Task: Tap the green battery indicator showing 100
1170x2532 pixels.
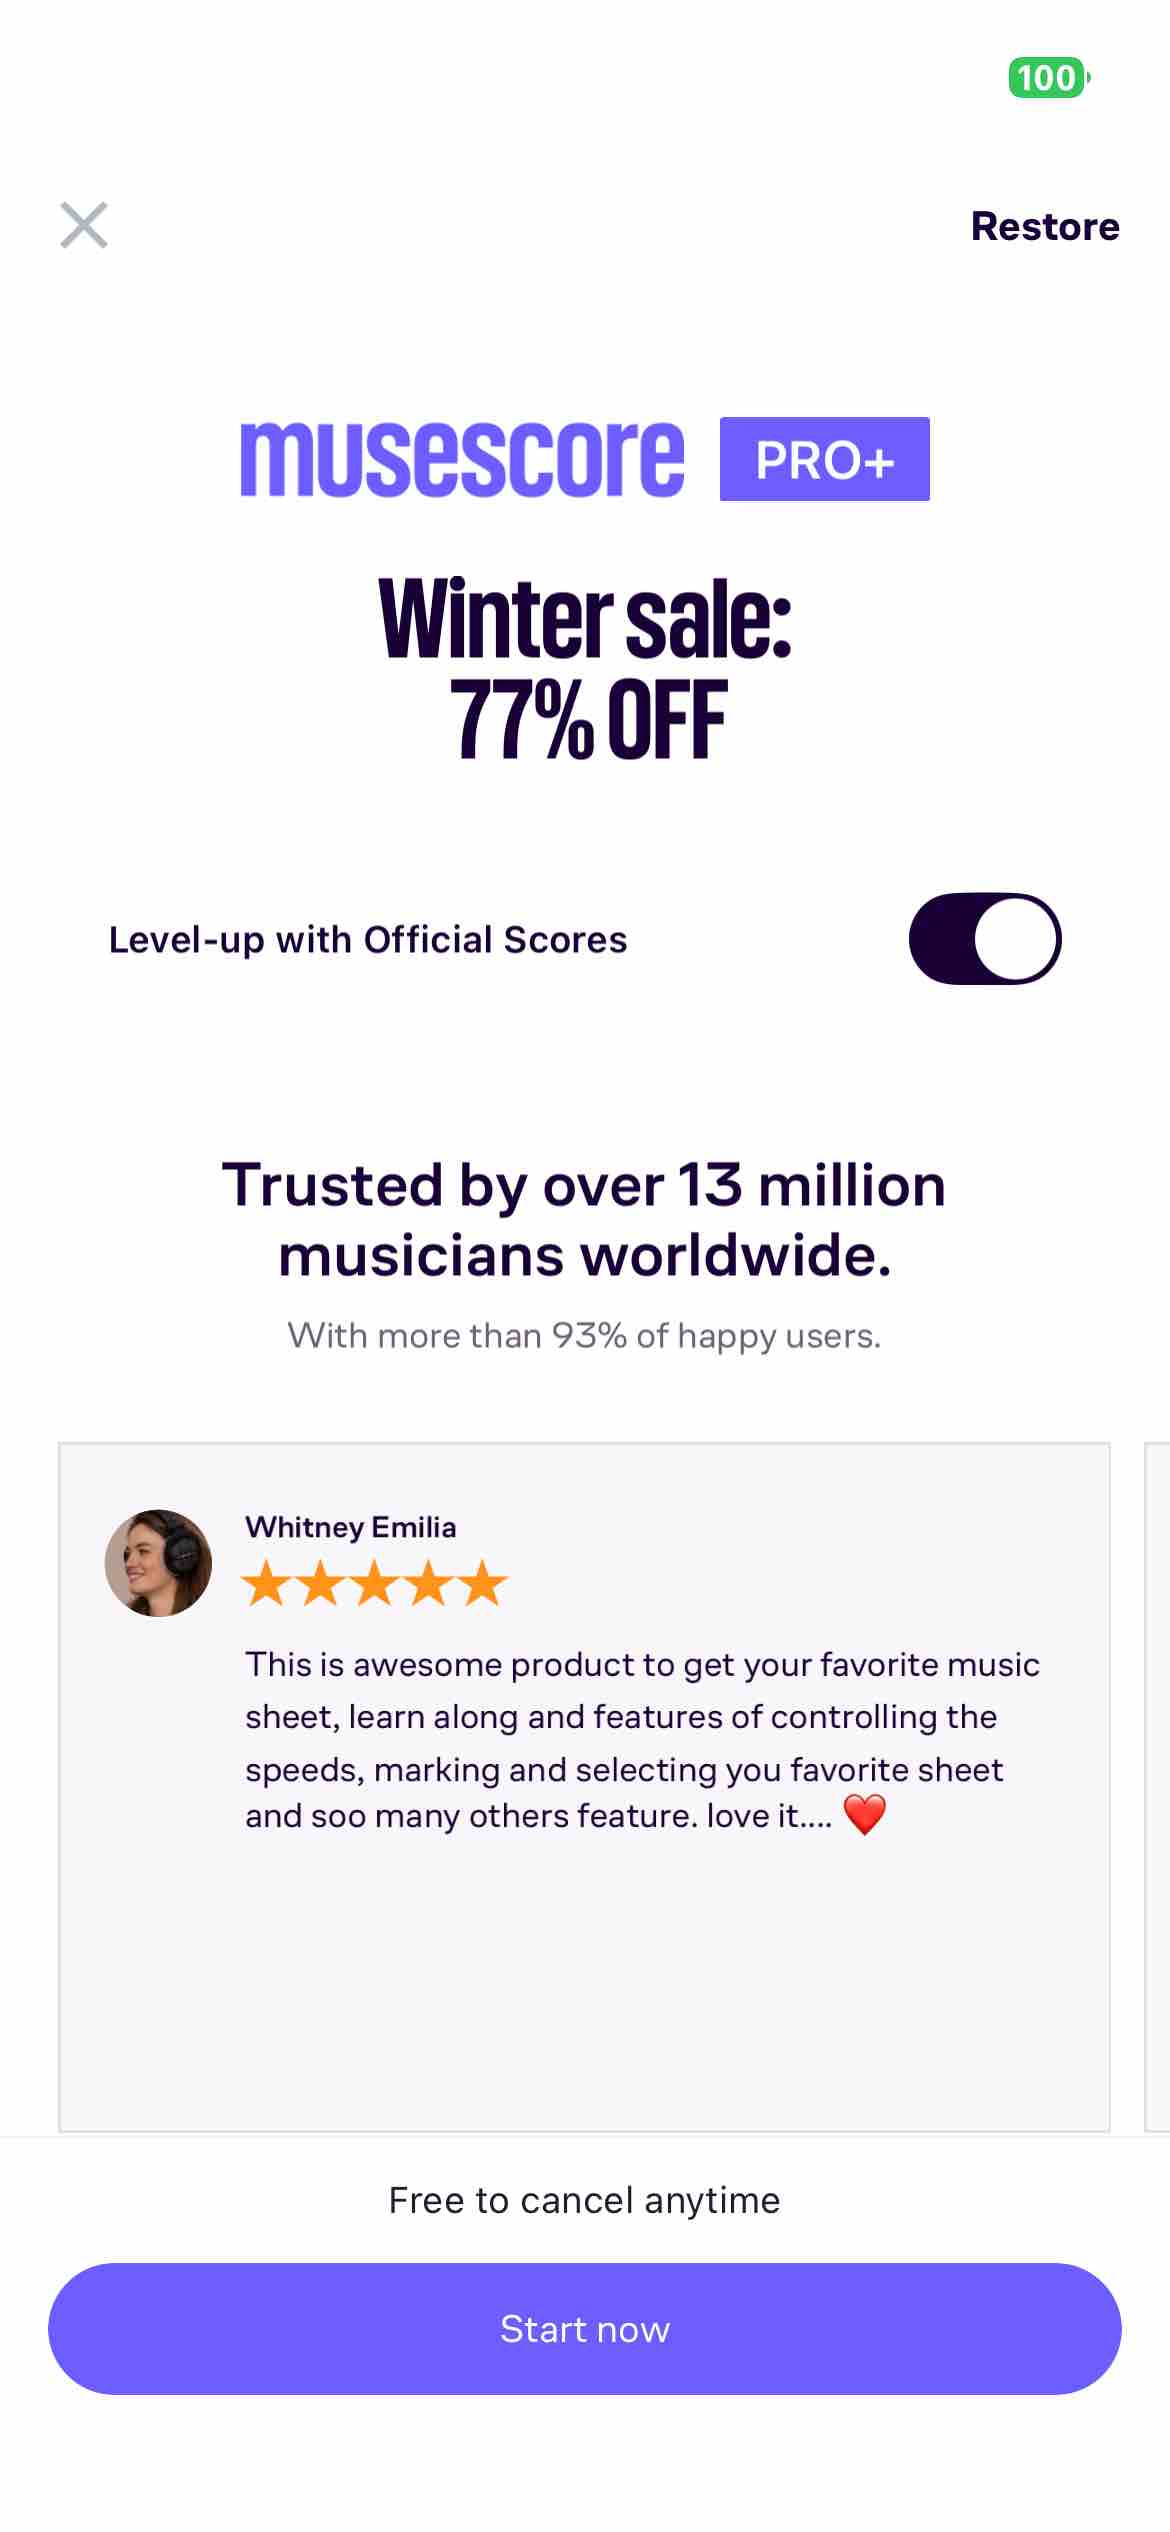Action: 1046,77
